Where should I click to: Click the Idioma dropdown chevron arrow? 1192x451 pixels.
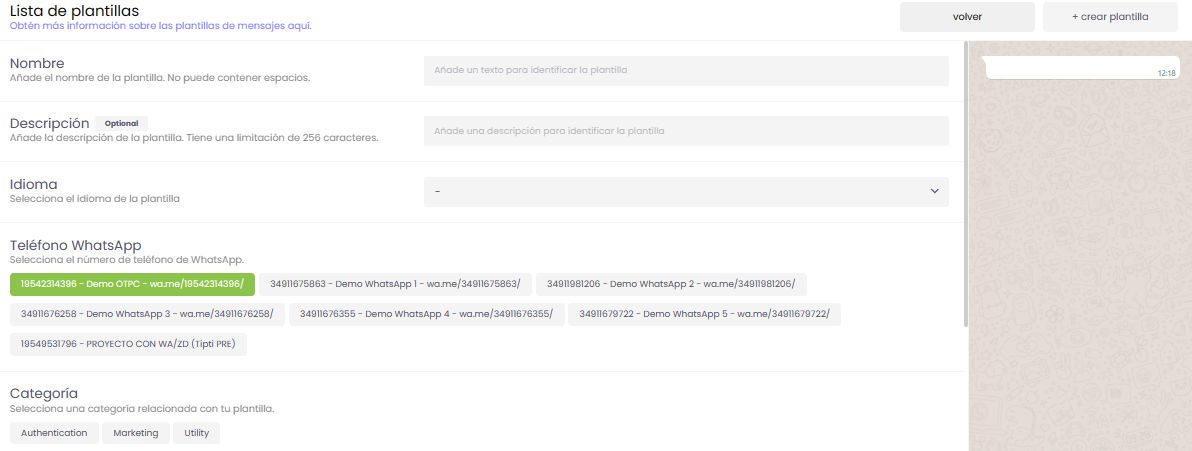pyautogui.click(x=934, y=192)
